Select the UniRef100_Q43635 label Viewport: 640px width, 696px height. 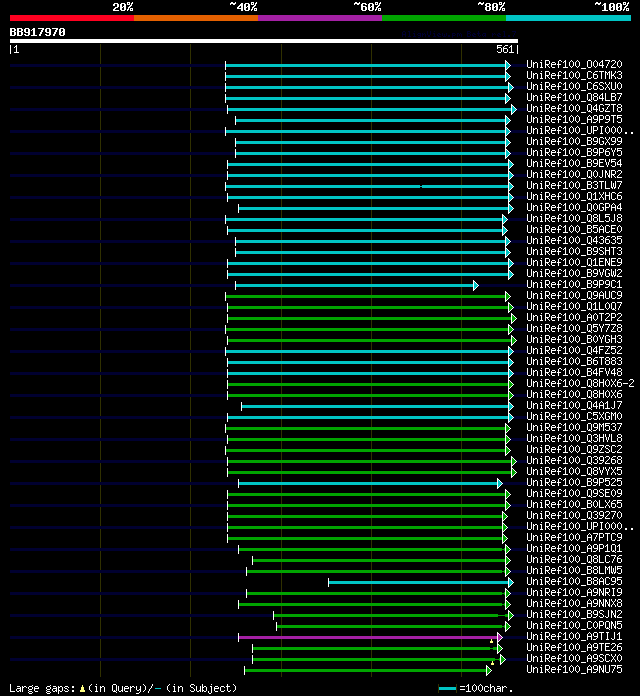(574, 240)
